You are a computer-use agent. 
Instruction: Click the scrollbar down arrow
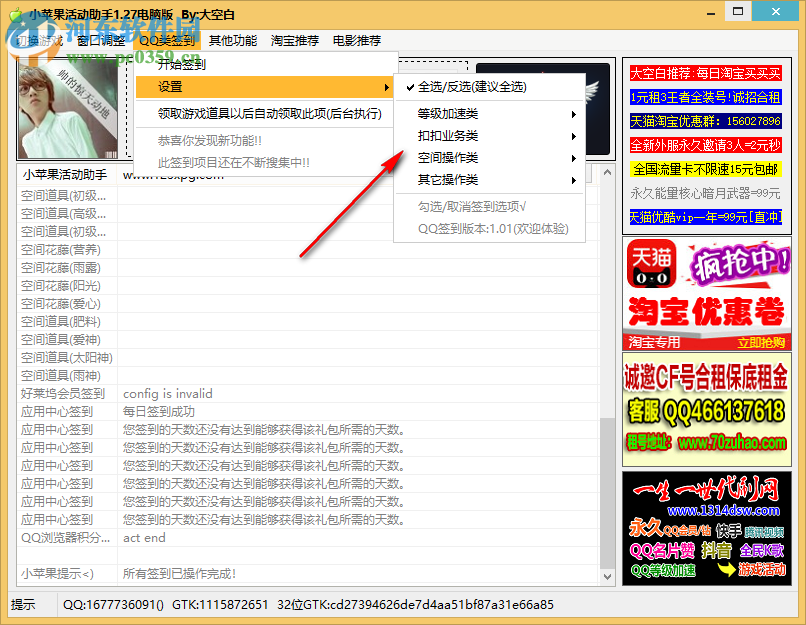(607, 576)
